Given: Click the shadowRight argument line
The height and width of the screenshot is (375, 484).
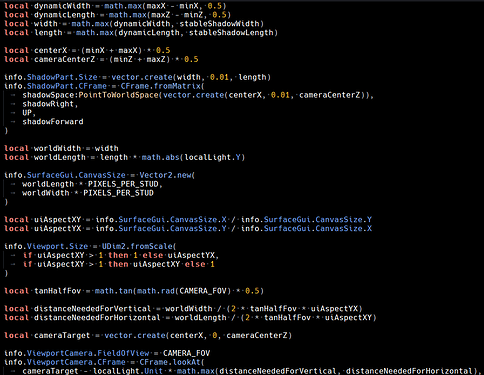Looking at the screenshot, I should coord(50,104).
